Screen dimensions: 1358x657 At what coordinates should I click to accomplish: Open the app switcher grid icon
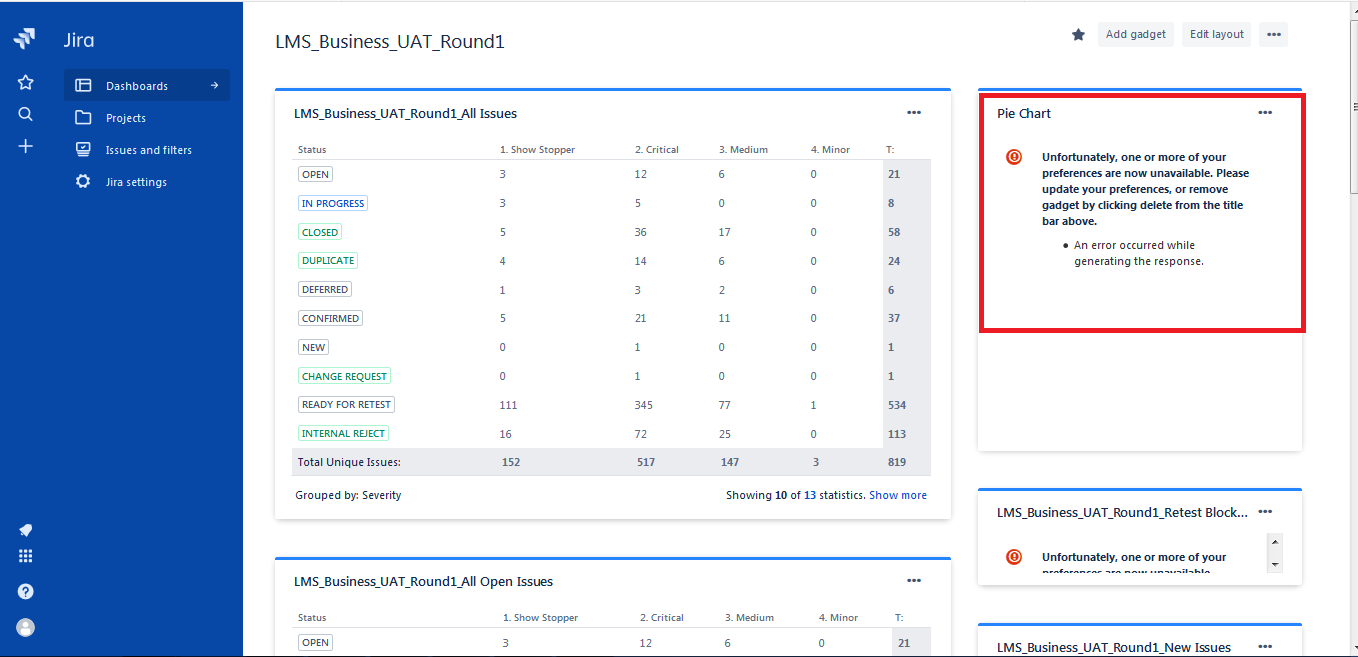point(26,556)
